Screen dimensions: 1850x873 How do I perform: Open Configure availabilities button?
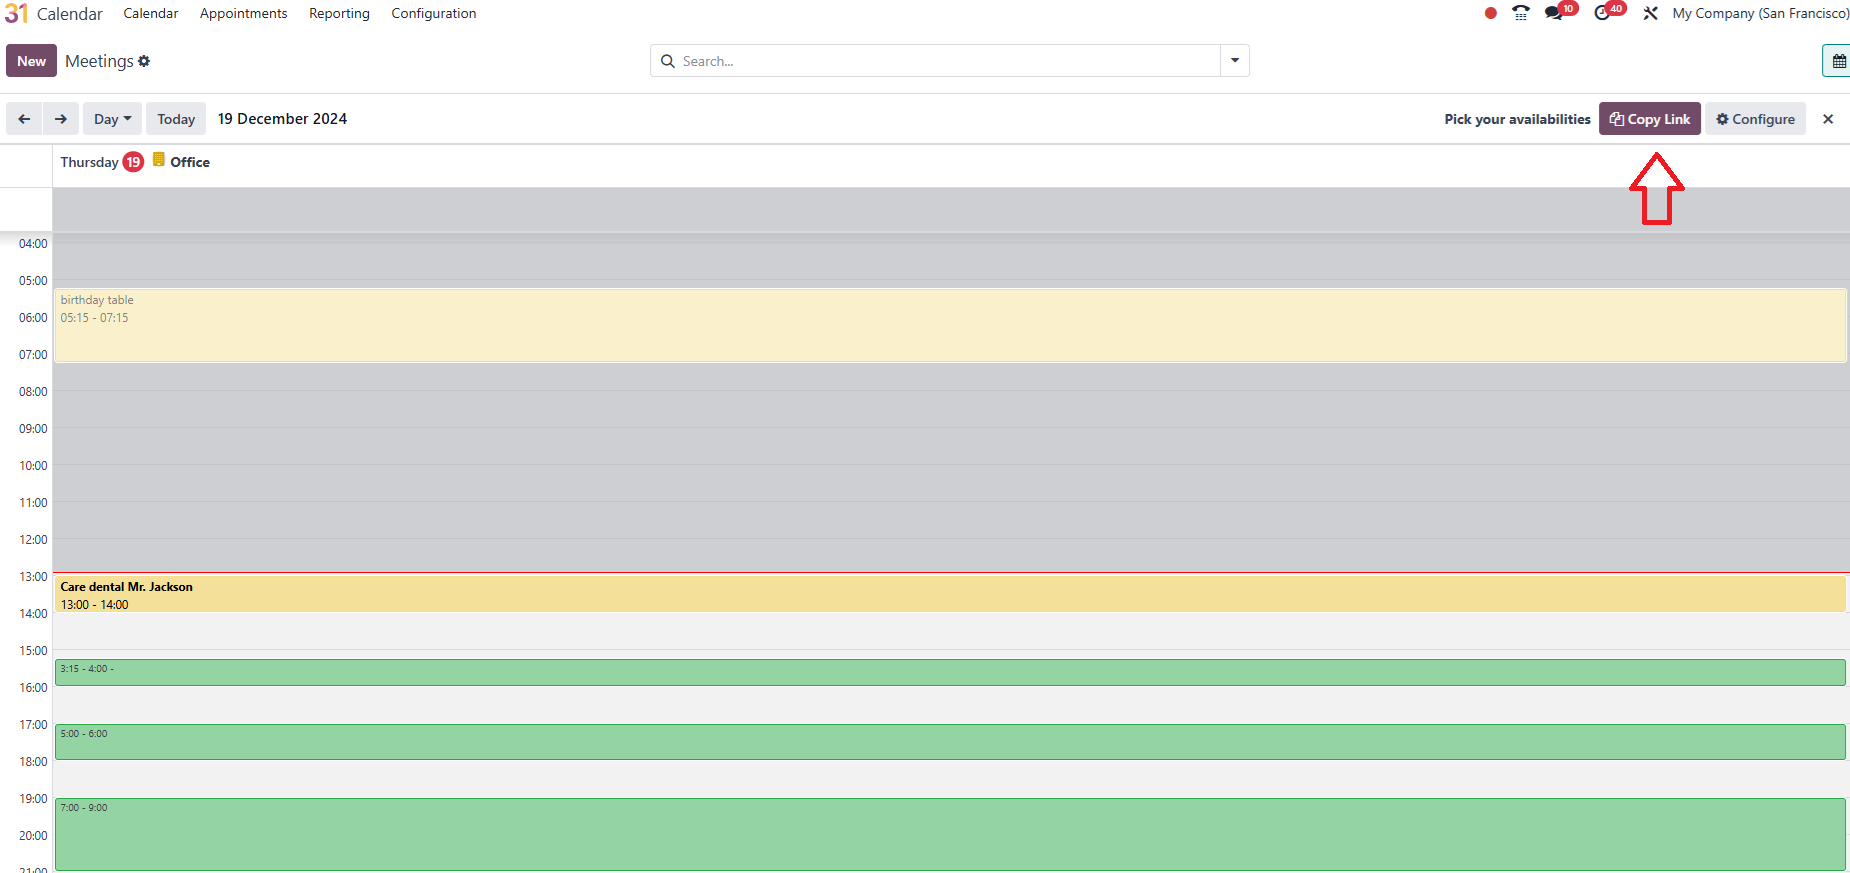coord(1755,119)
